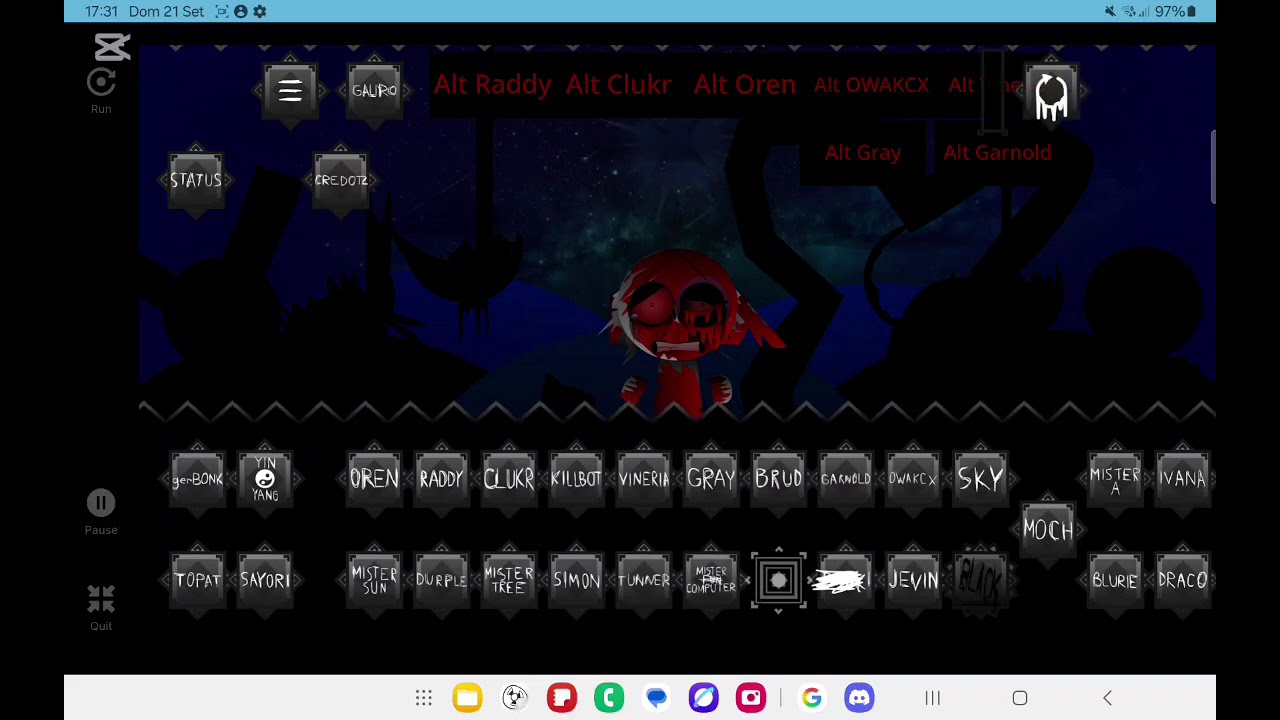Select the Alt OWAKCX label
This screenshot has height=720, width=1280.
(871, 85)
